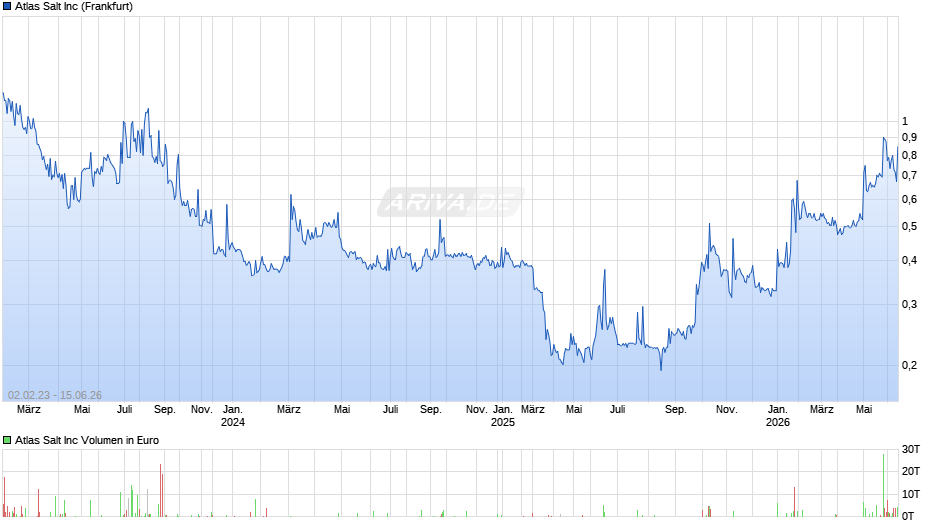Click the green volume legend square
Image resolution: width=940 pixels, height=526 pixels.
7,440
